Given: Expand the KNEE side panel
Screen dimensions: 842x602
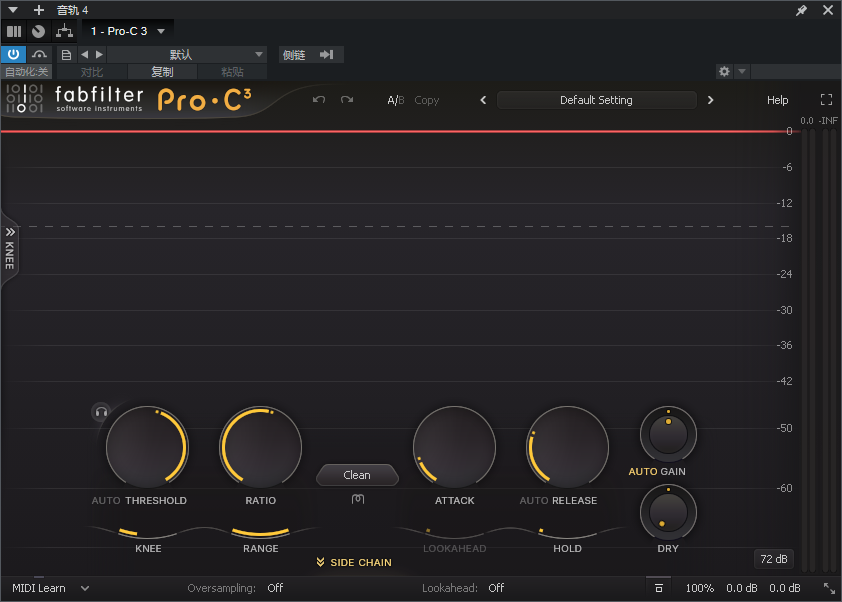Looking at the screenshot, I should [x=10, y=249].
